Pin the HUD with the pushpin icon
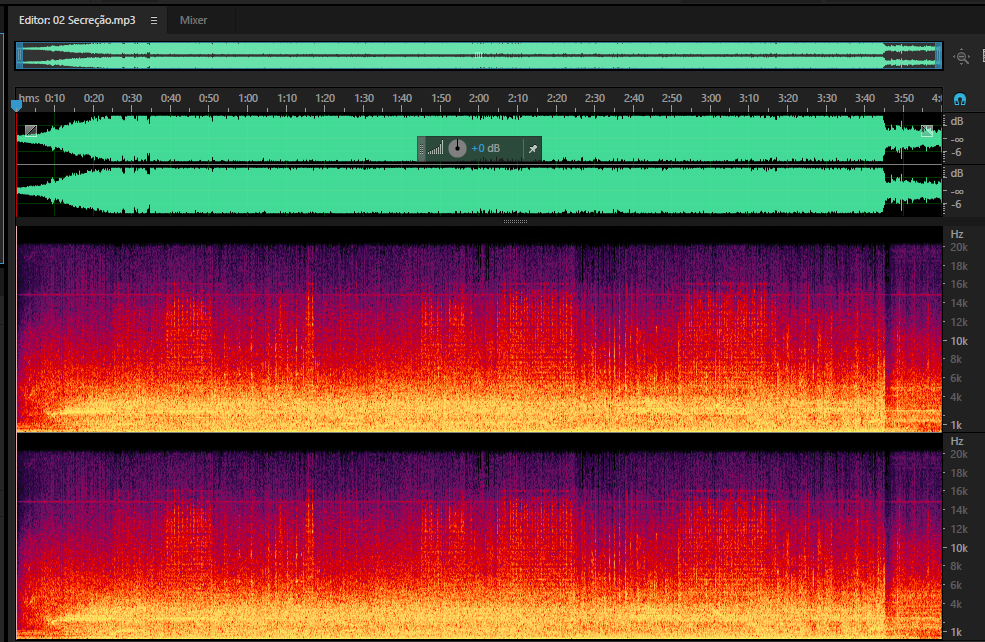The width and height of the screenshot is (985, 642). [533, 149]
